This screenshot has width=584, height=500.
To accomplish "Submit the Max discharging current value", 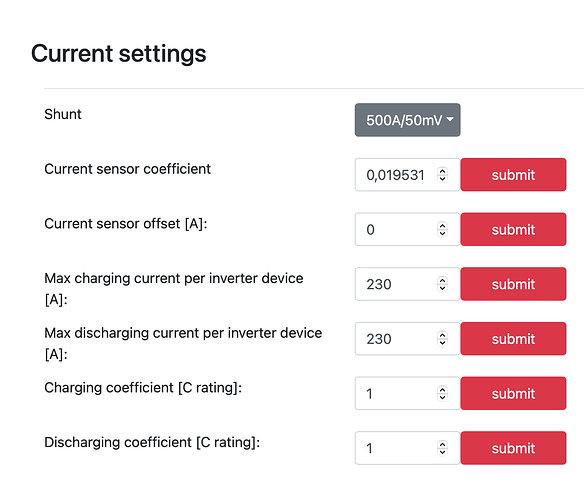I will click(x=513, y=339).
